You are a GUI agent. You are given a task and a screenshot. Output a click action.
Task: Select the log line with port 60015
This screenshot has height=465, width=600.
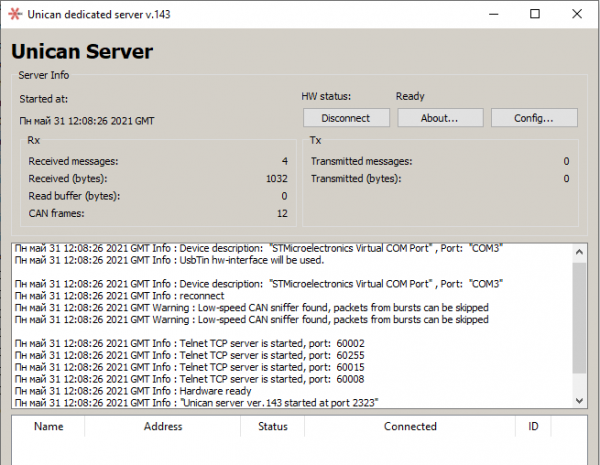tap(190, 367)
